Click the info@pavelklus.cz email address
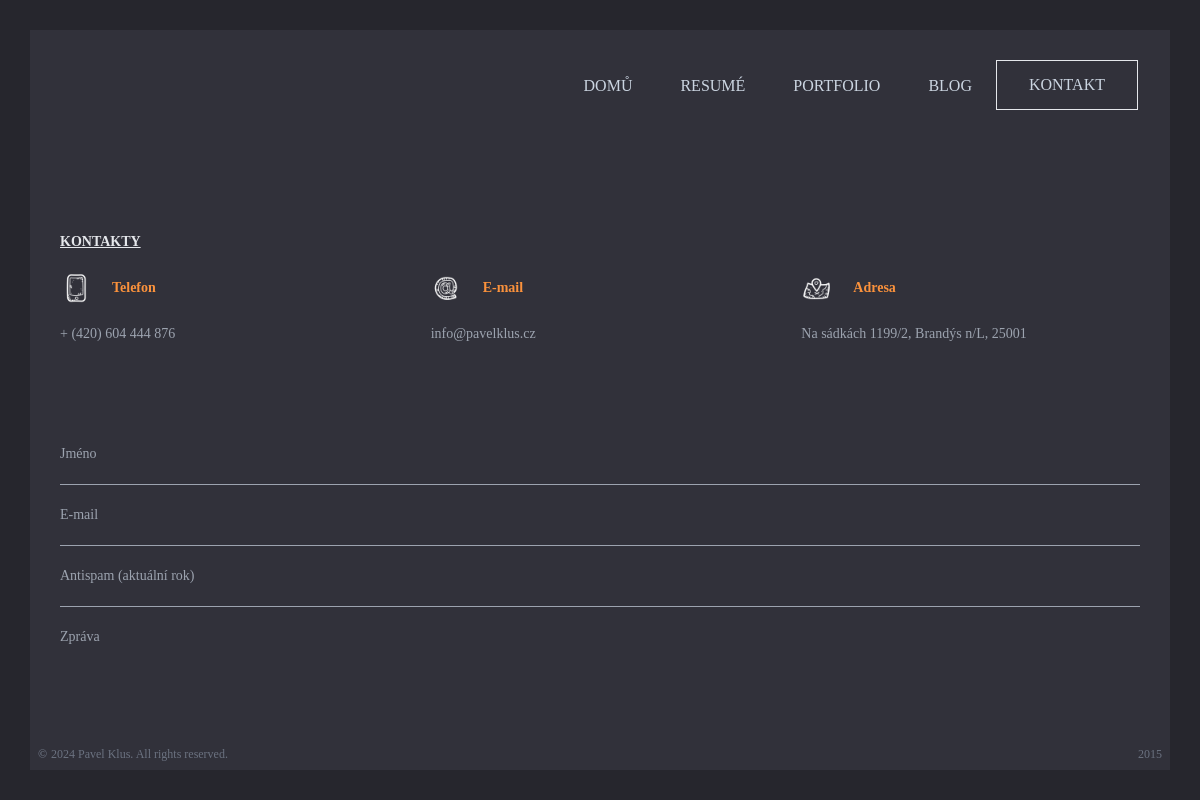This screenshot has height=800, width=1200. (x=483, y=333)
